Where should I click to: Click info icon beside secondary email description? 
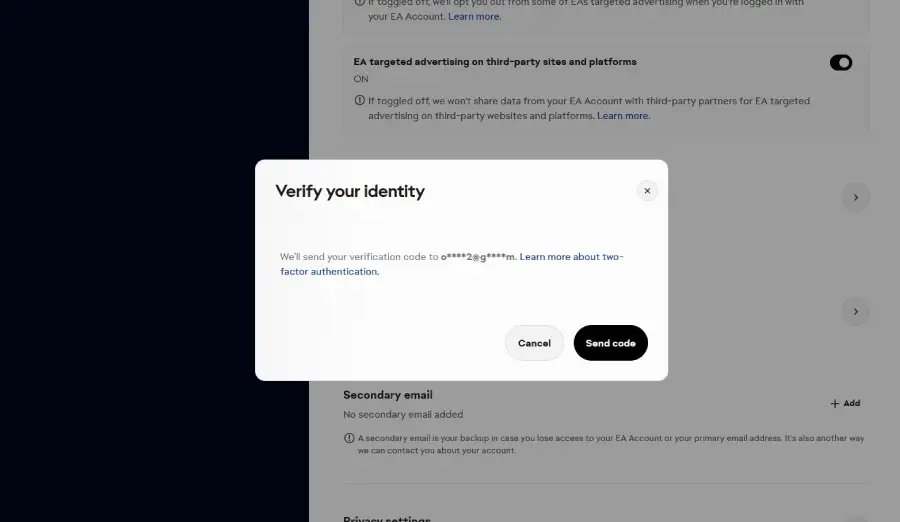[349, 438]
